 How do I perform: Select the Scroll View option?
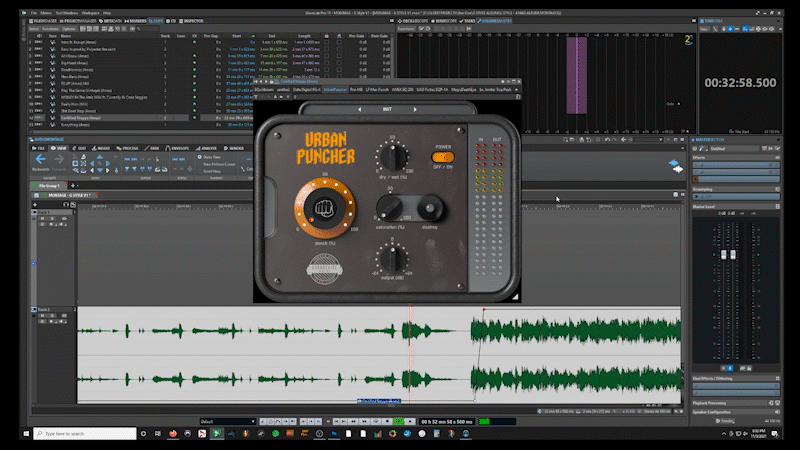212,171
